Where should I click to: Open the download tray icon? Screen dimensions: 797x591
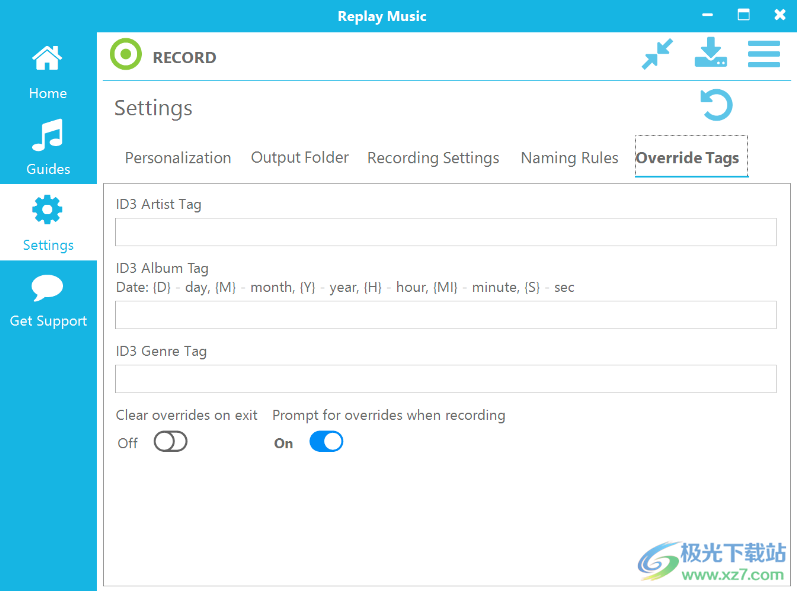click(x=711, y=52)
